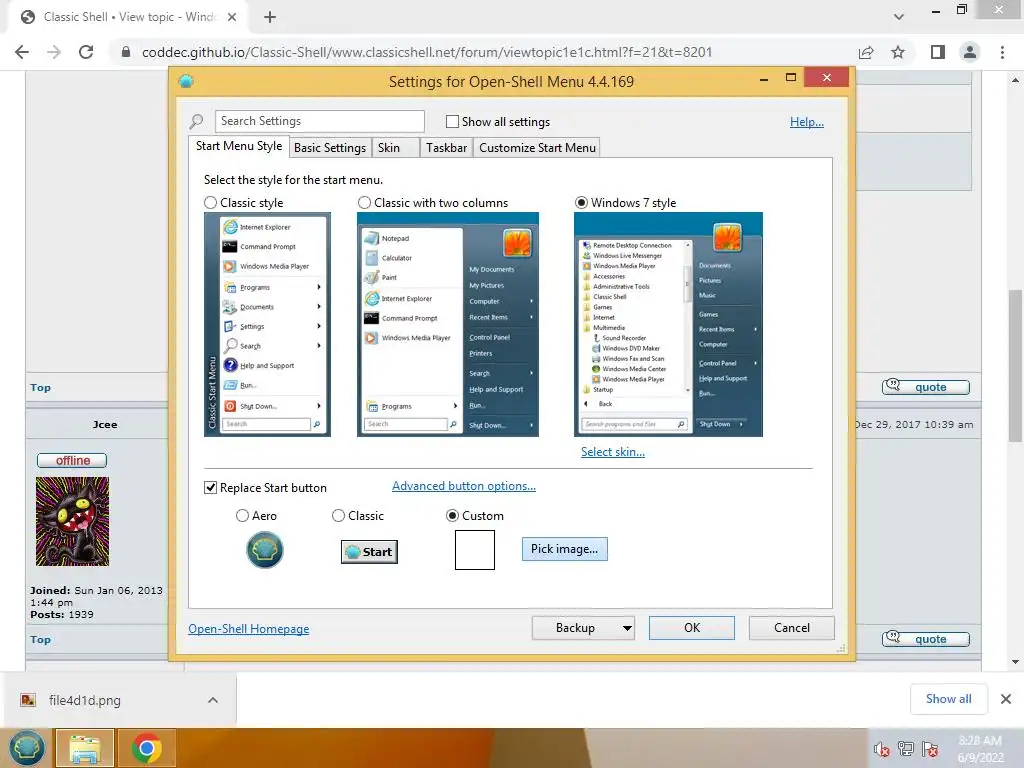
Task: Open the Taskbar tab
Action: pos(447,148)
